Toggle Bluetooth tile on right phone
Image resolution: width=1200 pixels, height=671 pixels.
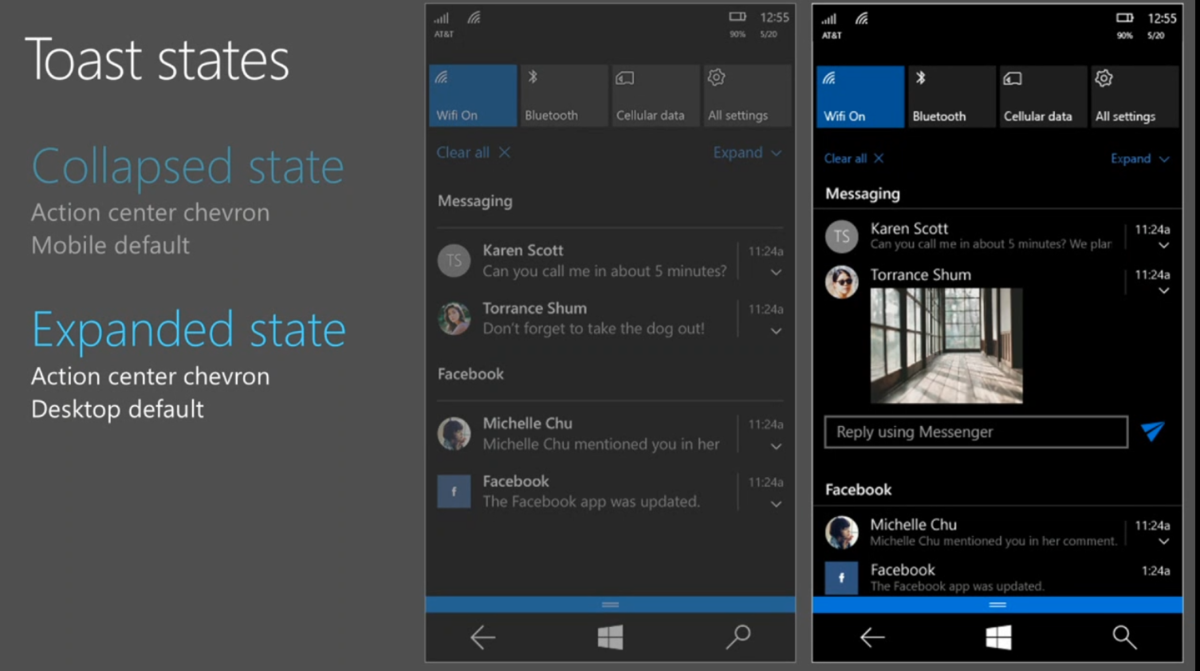pos(949,96)
